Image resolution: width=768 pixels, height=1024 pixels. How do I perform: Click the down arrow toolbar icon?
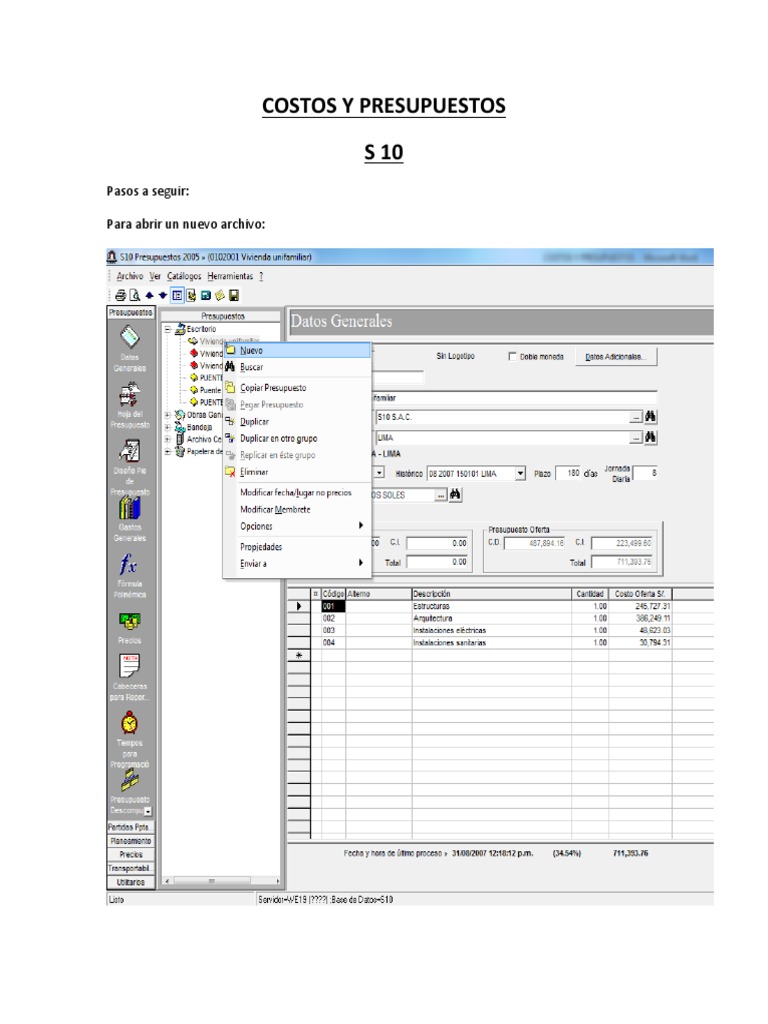[163, 295]
